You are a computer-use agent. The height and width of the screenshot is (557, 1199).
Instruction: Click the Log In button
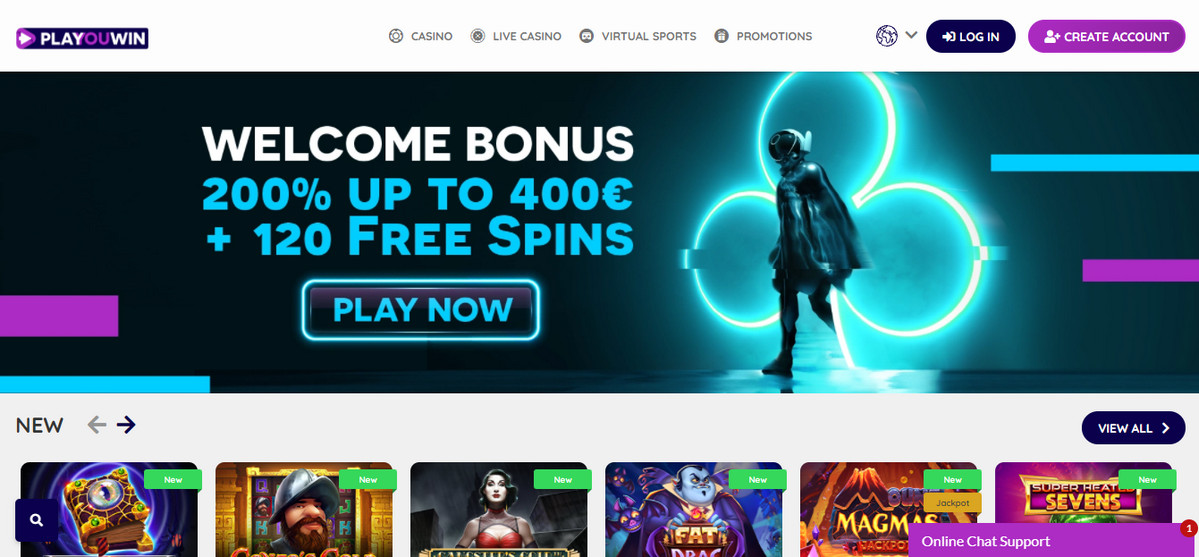coord(970,36)
